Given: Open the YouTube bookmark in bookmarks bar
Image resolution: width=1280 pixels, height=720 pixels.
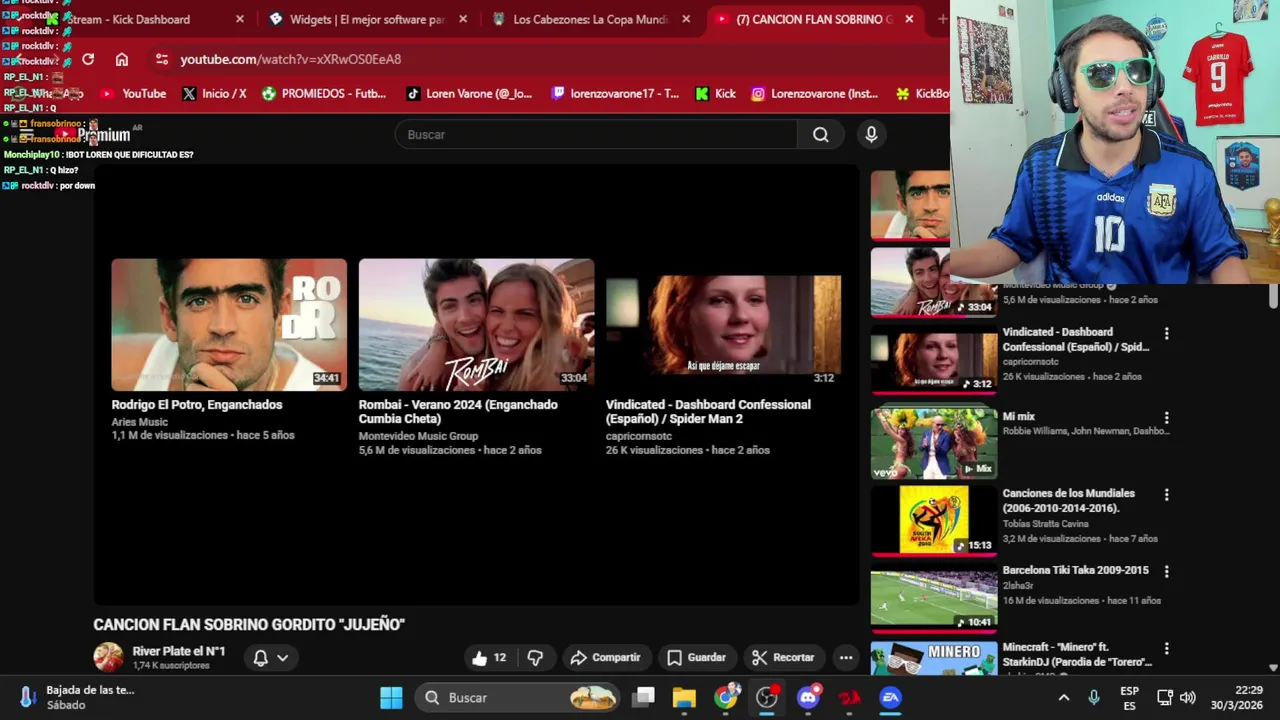Looking at the screenshot, I should point(133,94).
